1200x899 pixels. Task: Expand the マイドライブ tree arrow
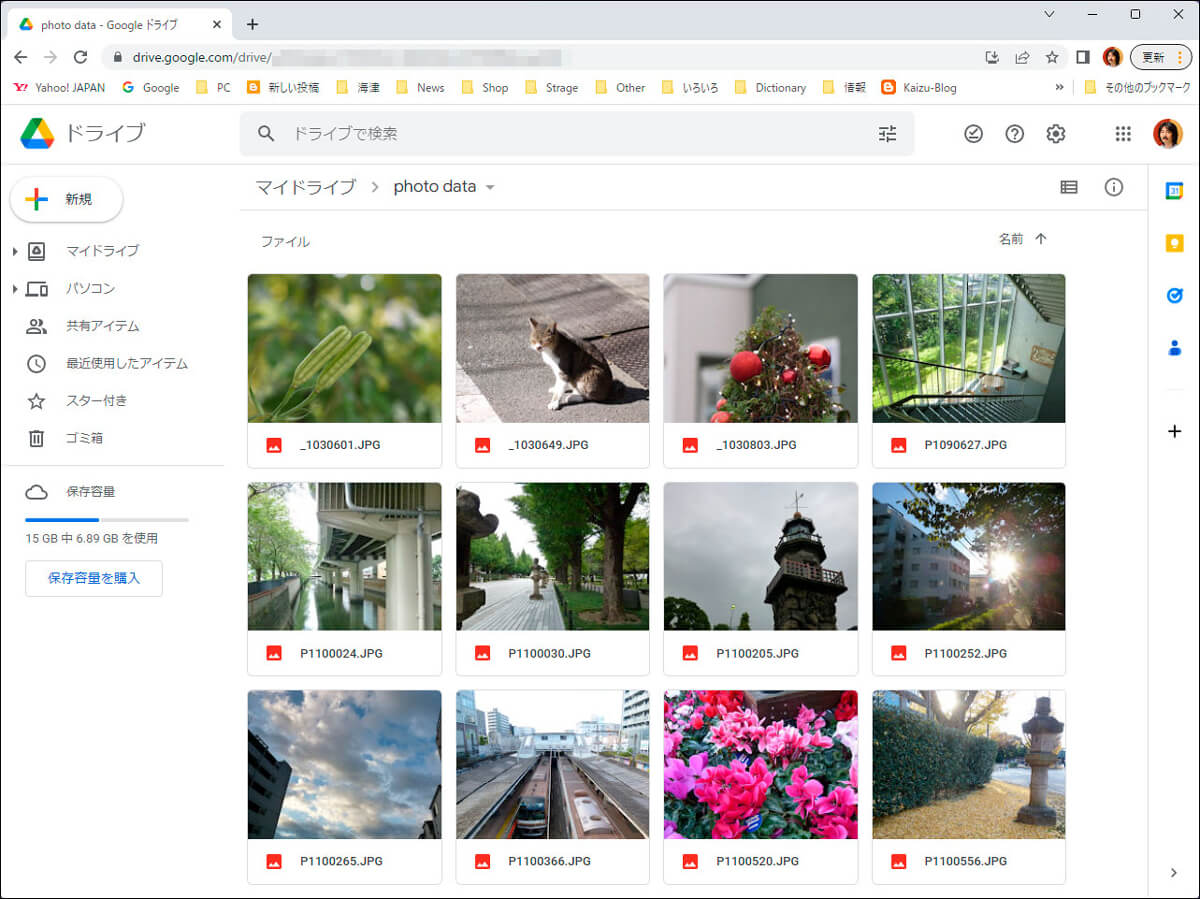15,251
